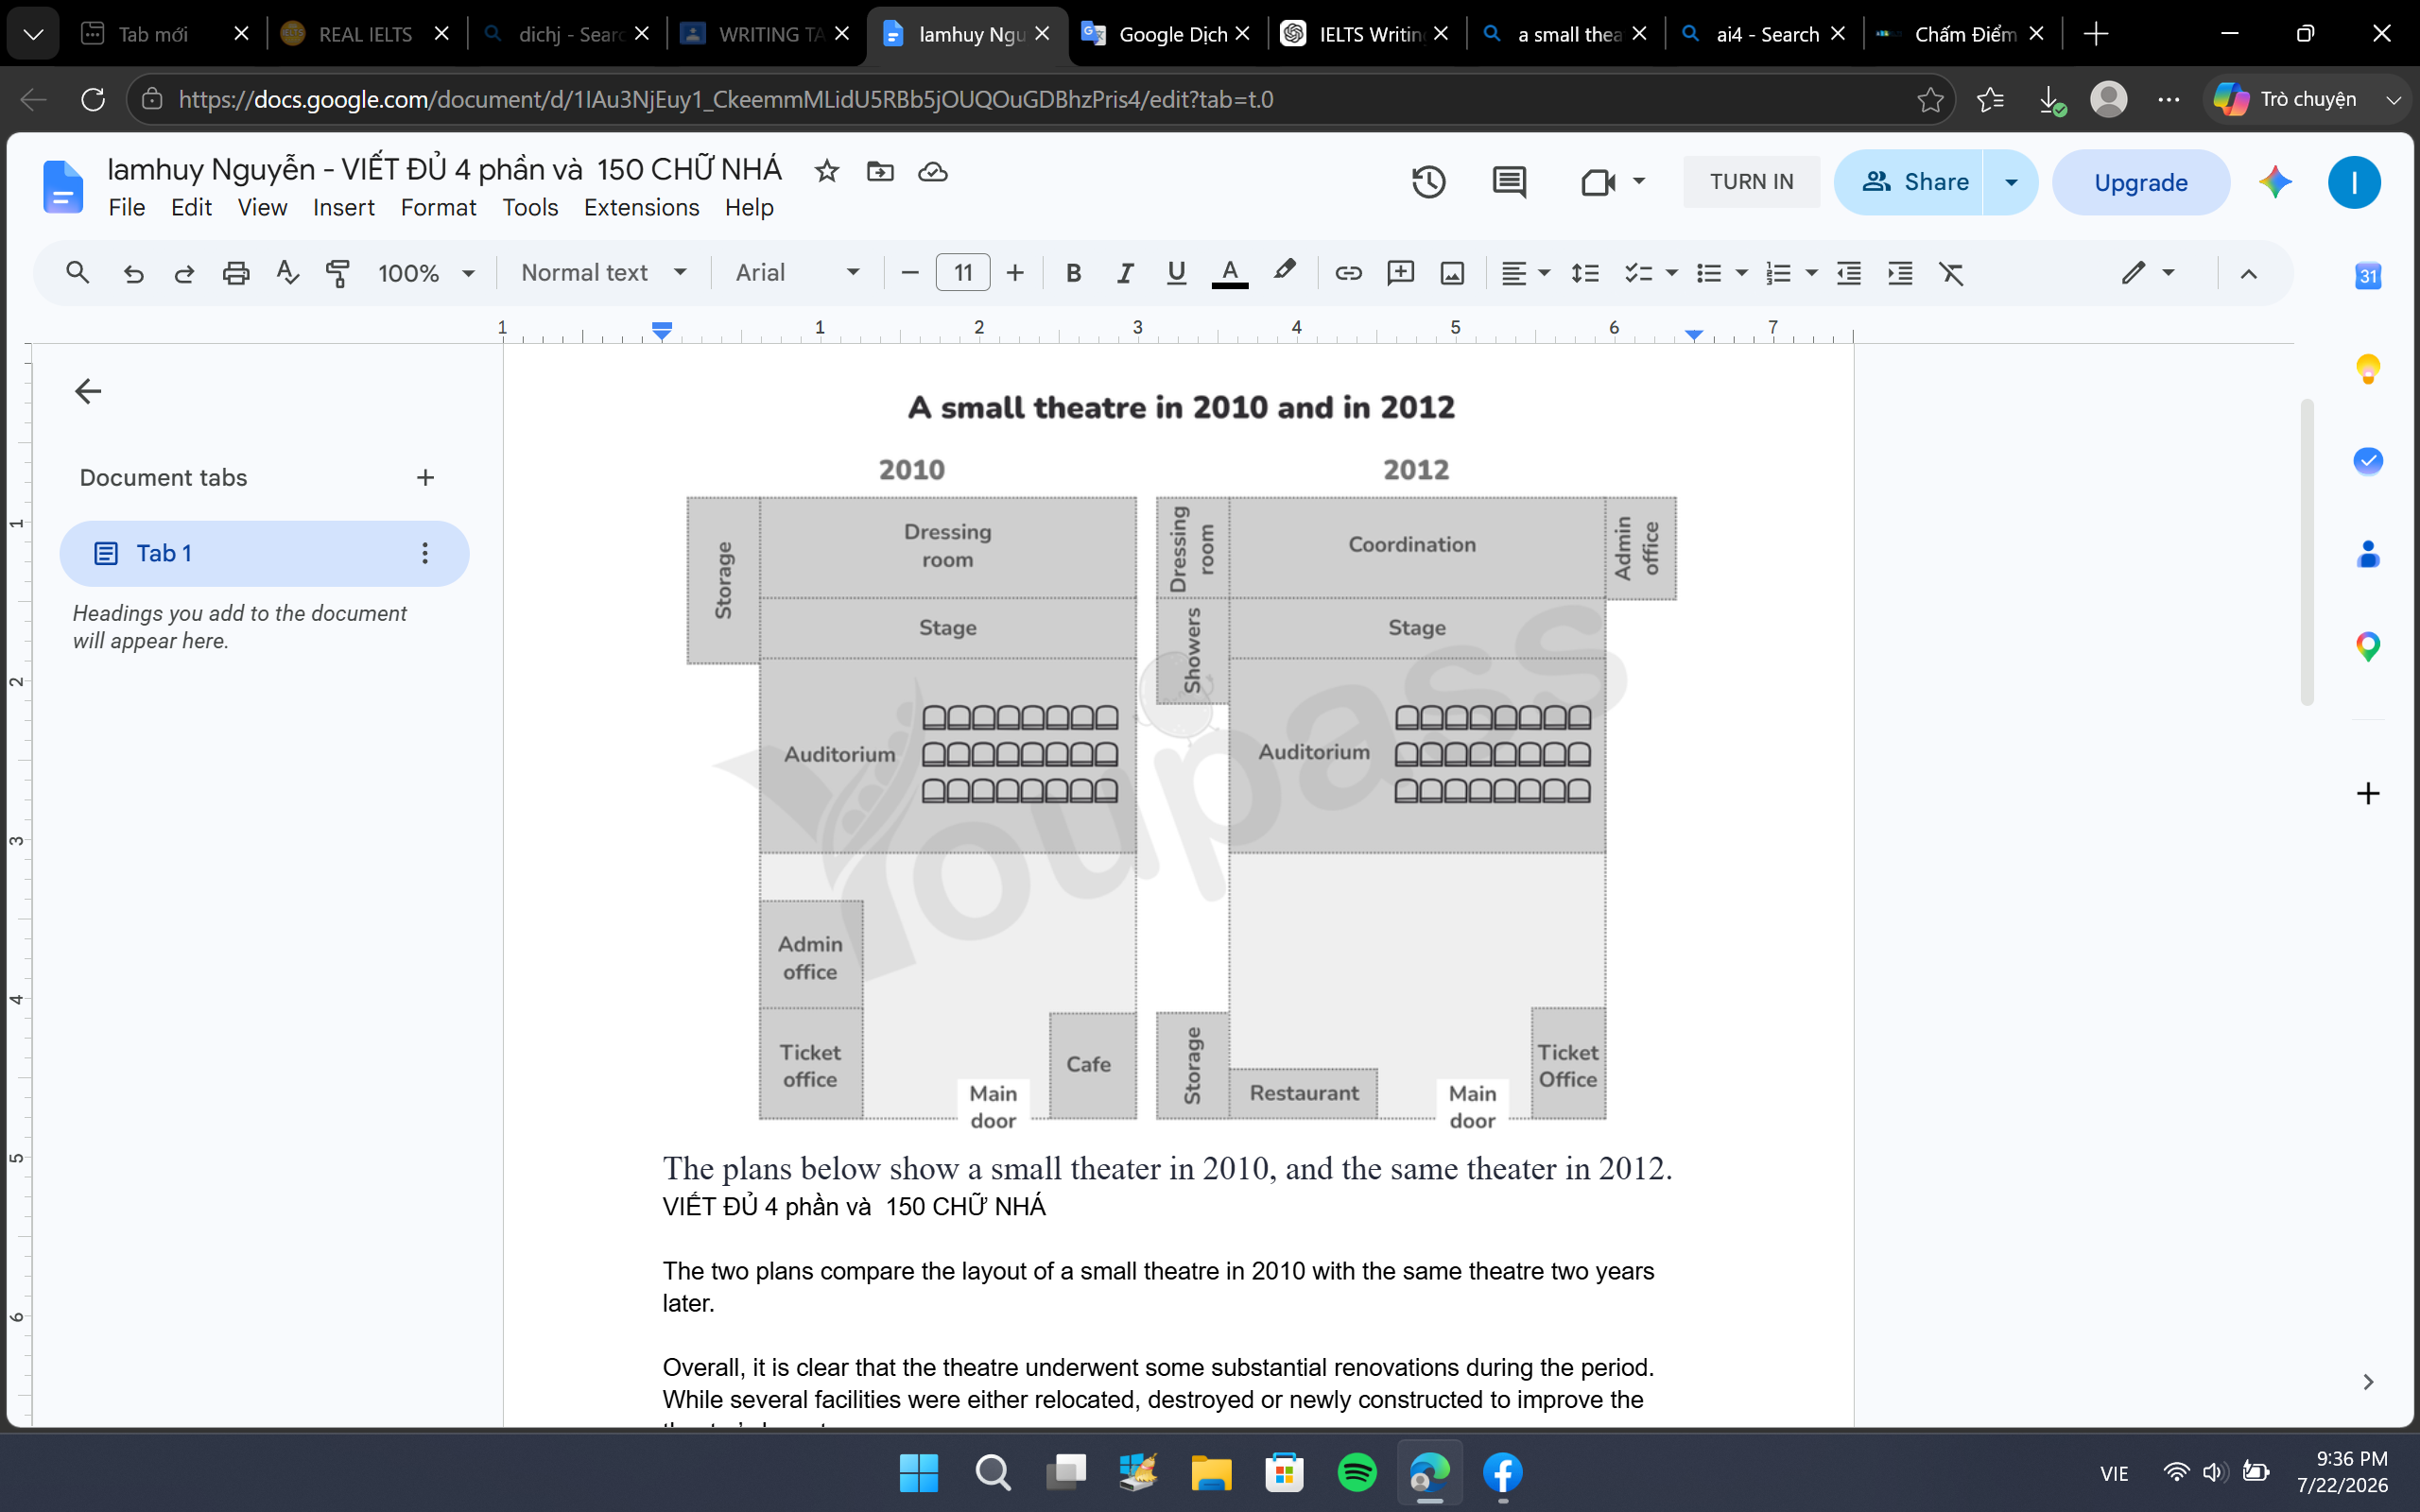The width and height of the screenshot is (2420, 1512).
Task: Click the Windows Start button
Action: [x=919, y=1472]
